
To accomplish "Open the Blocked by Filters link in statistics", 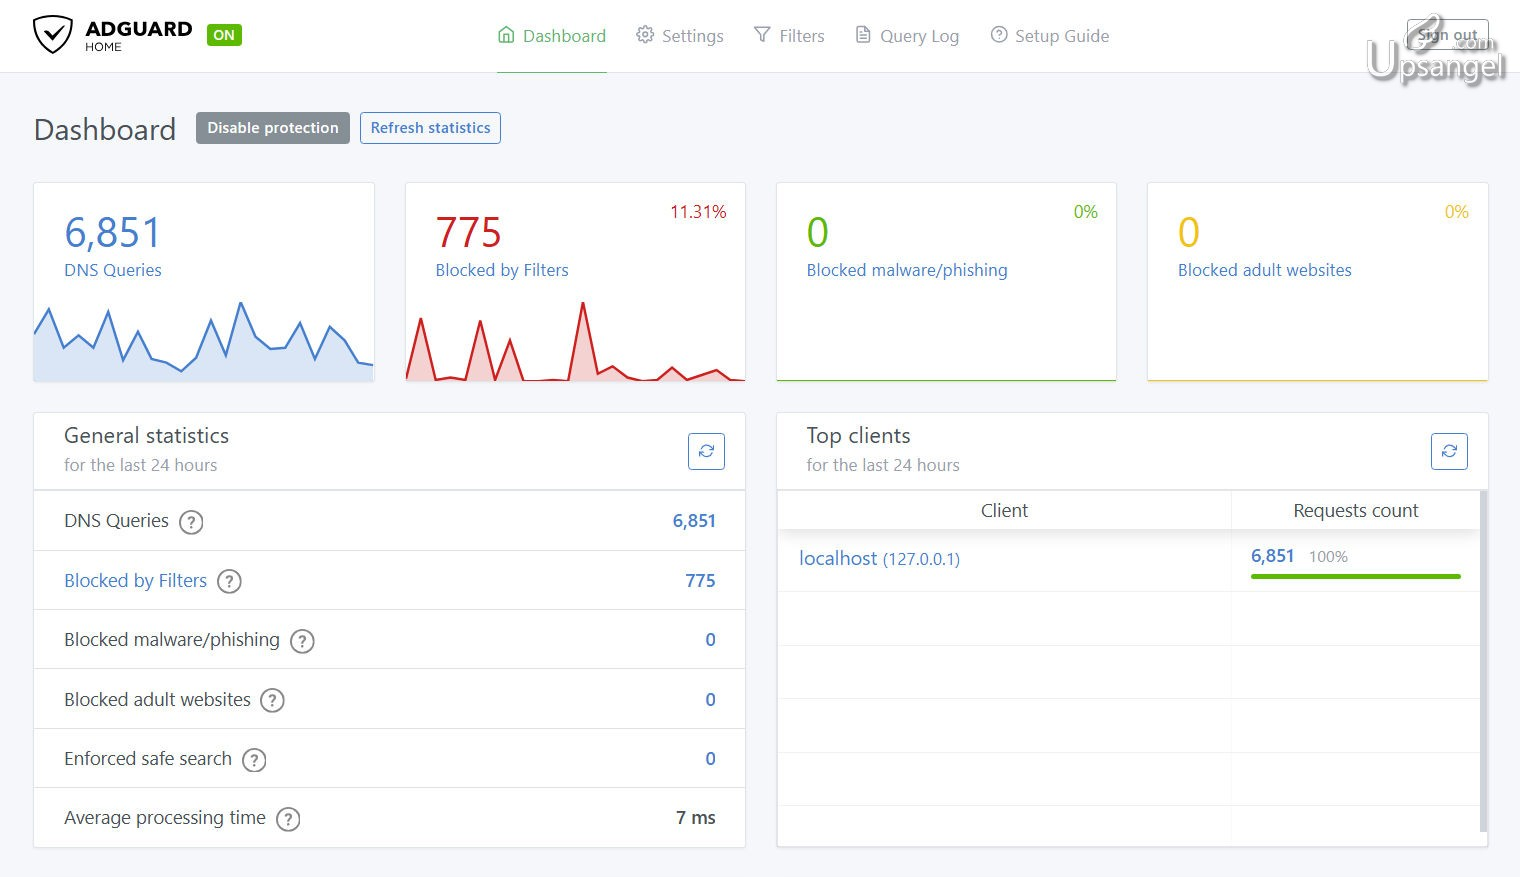I will [x=136, y=581].
